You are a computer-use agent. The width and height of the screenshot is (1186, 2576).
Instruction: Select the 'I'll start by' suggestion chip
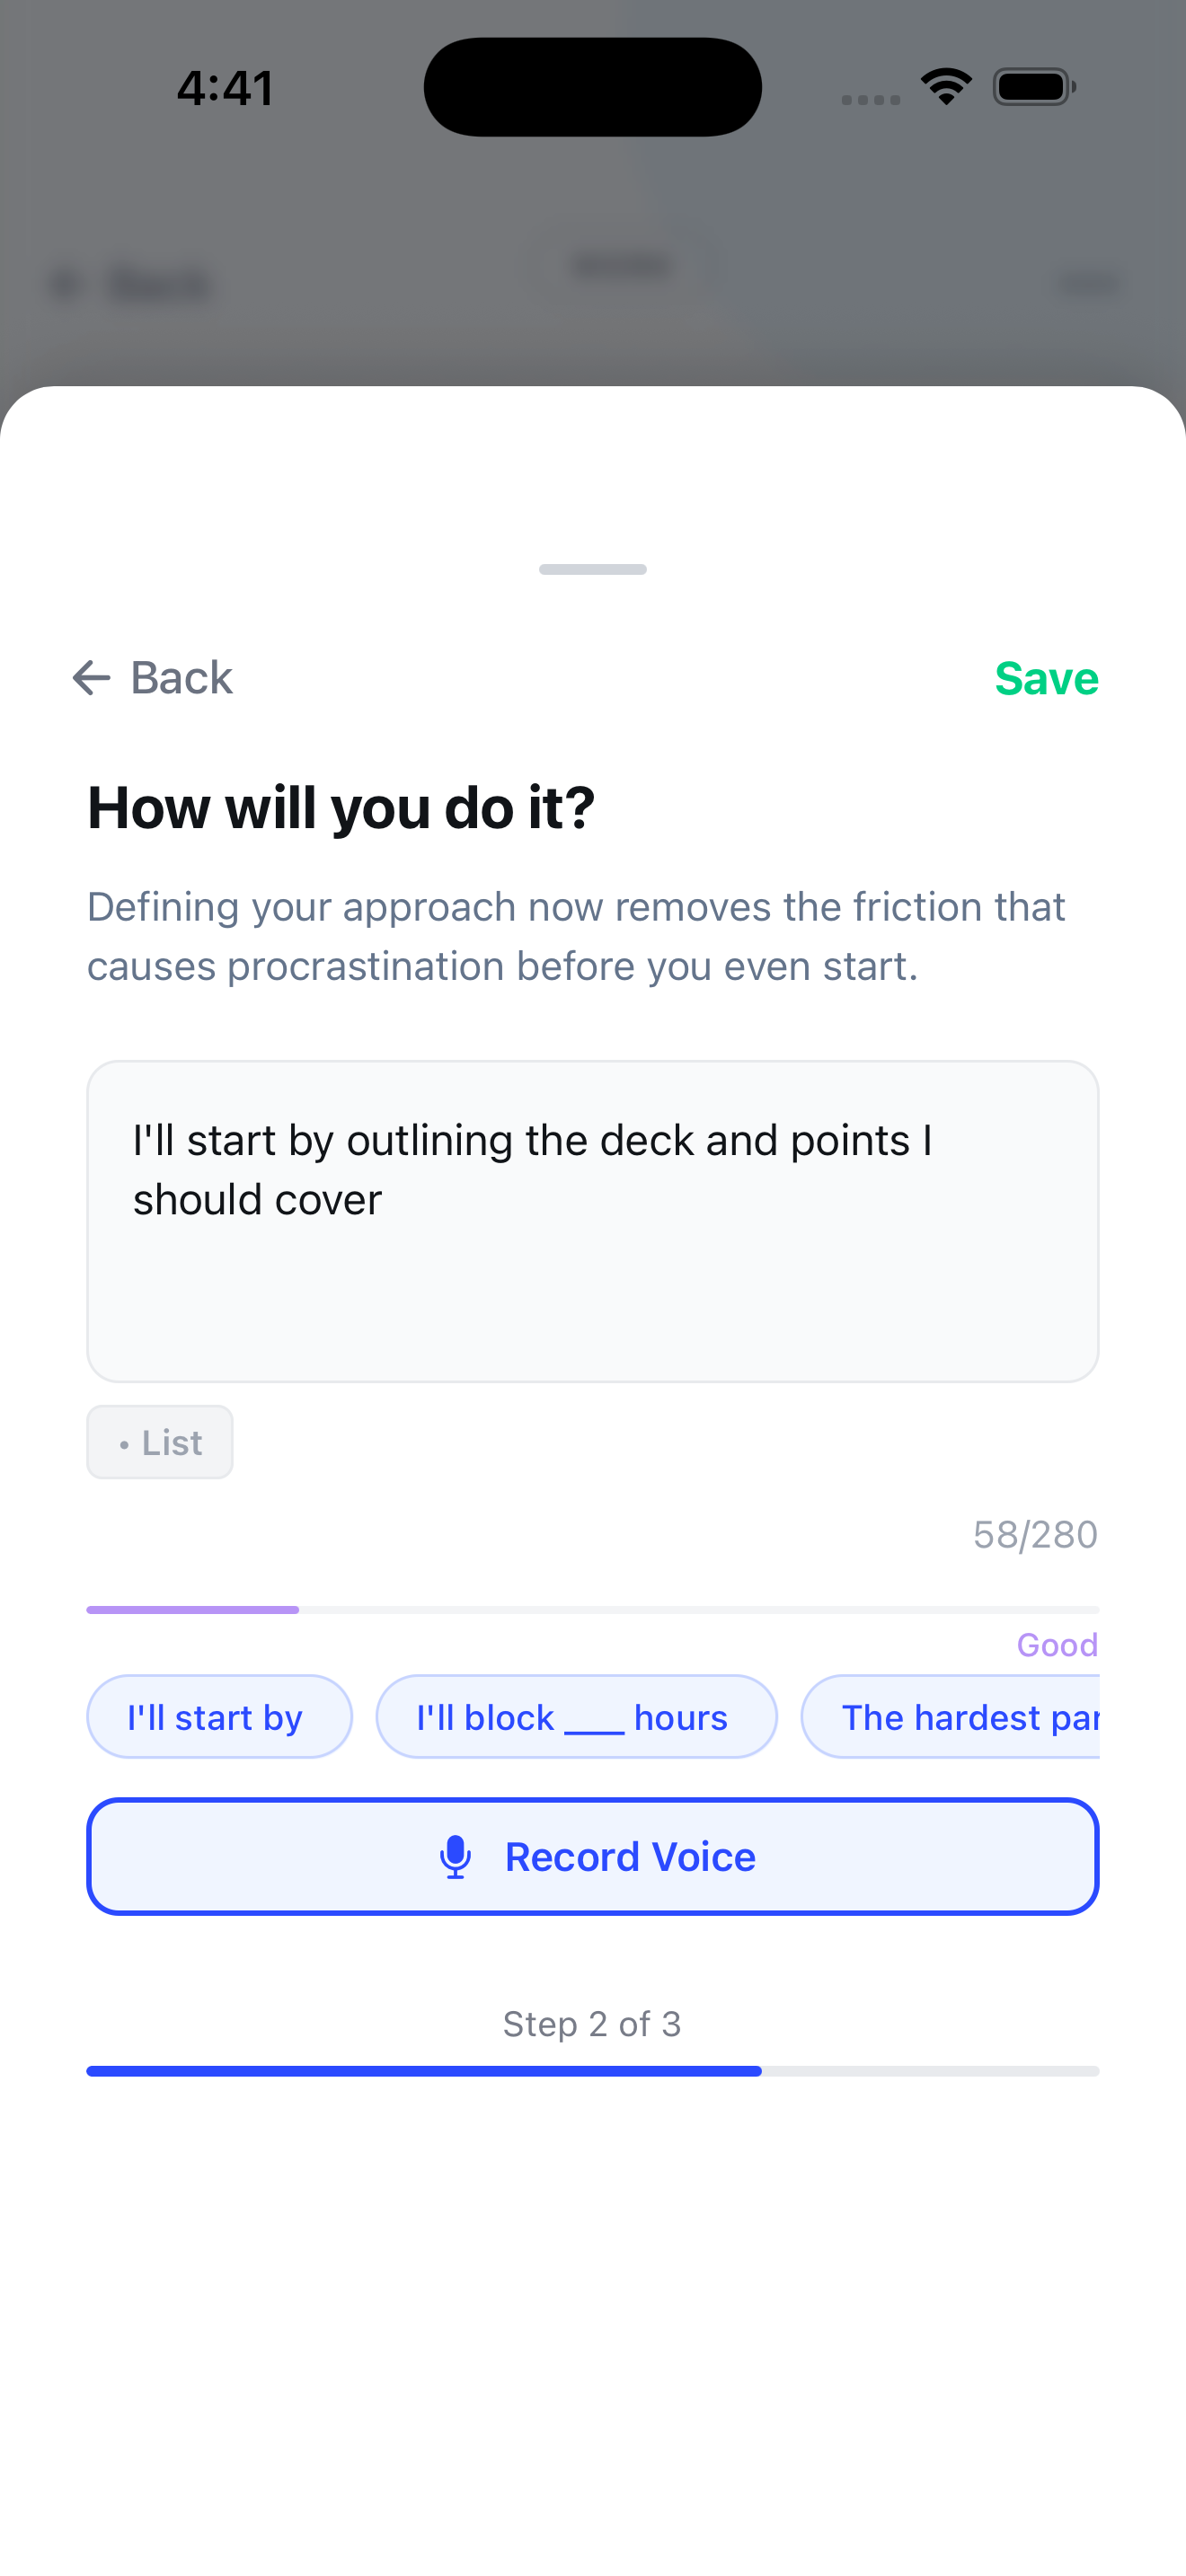pyautogui.click(x=219, y=1716)
